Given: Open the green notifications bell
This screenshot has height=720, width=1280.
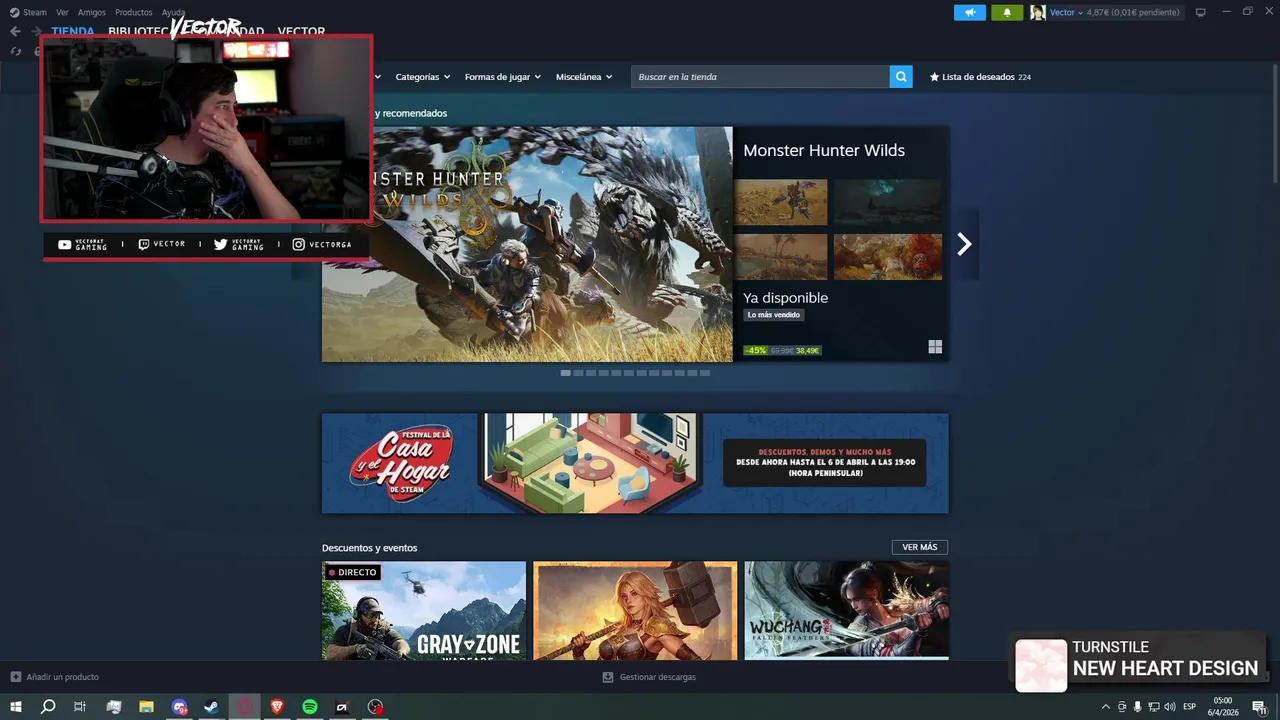Looking at the screenshot, I should click(1007, 12).
